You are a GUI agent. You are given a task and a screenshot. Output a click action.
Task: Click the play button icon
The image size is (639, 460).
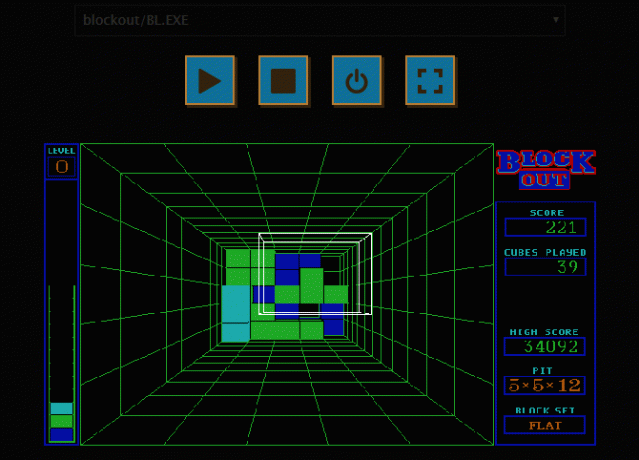click(210, 81)
